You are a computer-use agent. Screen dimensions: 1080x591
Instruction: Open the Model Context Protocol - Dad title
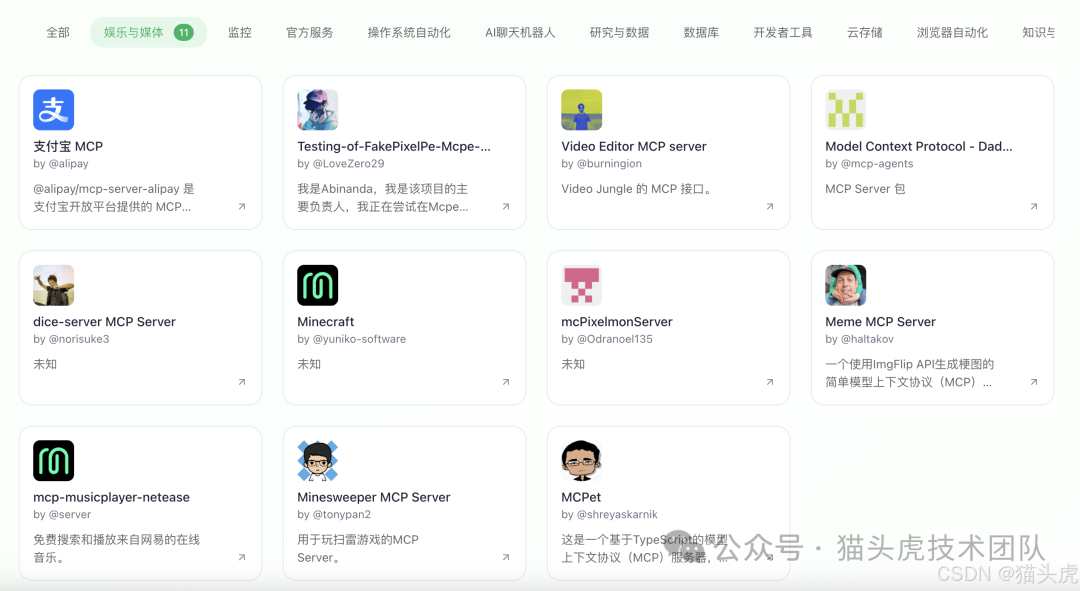click(x=919, y=146)
